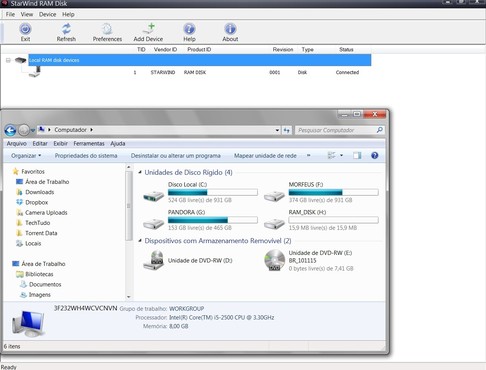The width and height of the screenshot is (486, 370).
Task: Select Imagens library in sidebar
Action: (x=40, y=295)
